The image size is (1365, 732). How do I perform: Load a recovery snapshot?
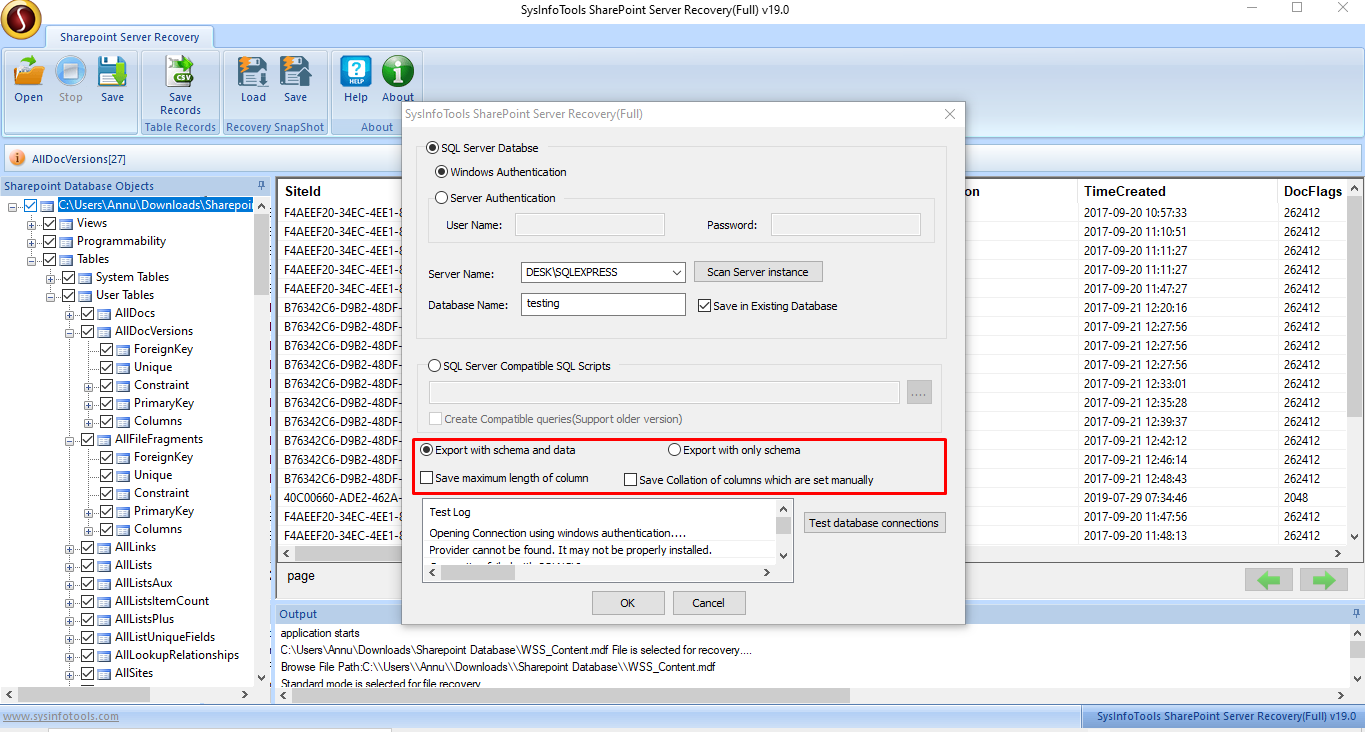(x=253, y=73)
